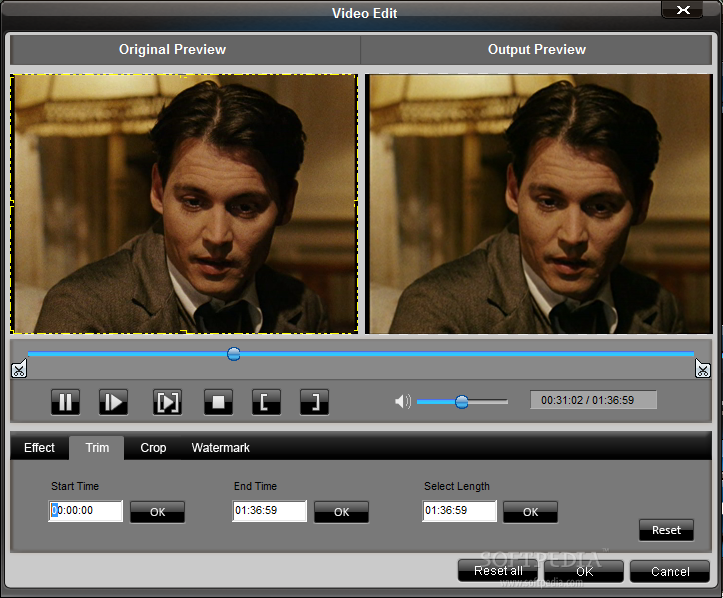
Task: Confirm Select Length with its OK button
Action: (530, 512)
